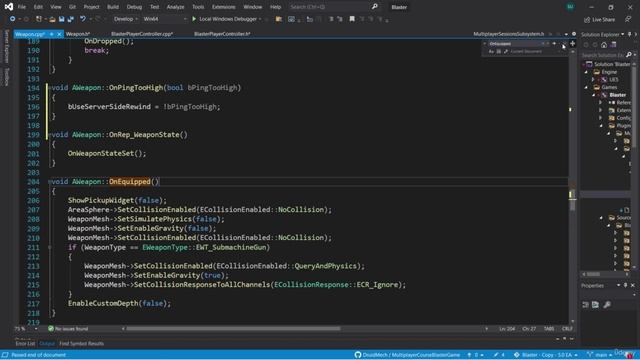Click in the Search (Ctrl+Q) box
The height and width of the screenshot is (360, 640).
click(329, 7)
